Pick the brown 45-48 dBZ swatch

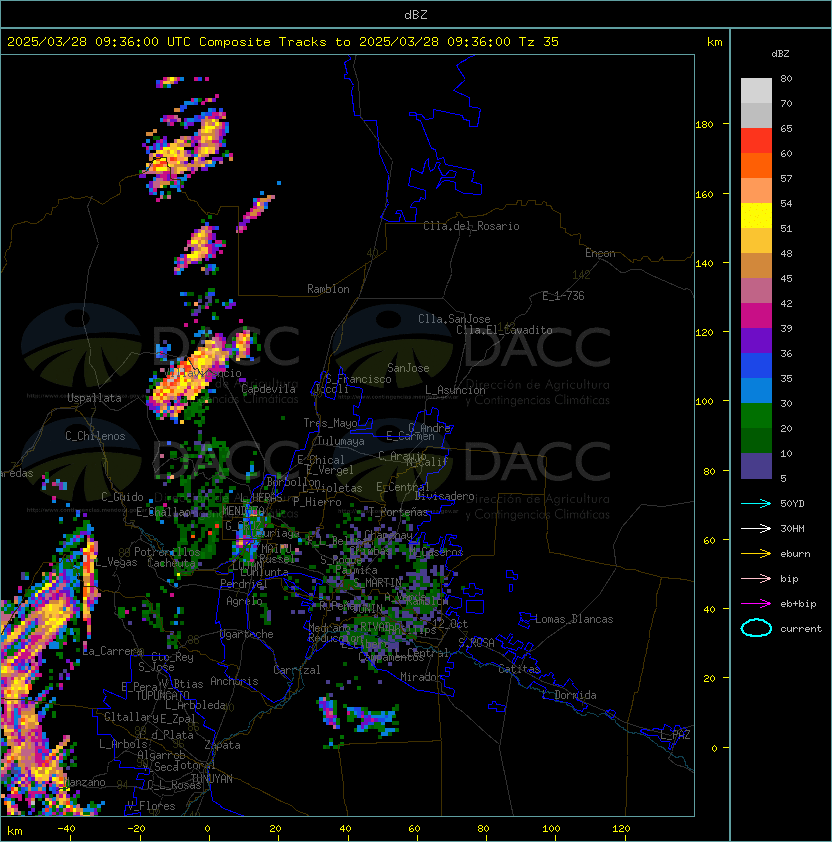(x=756, y=265)
